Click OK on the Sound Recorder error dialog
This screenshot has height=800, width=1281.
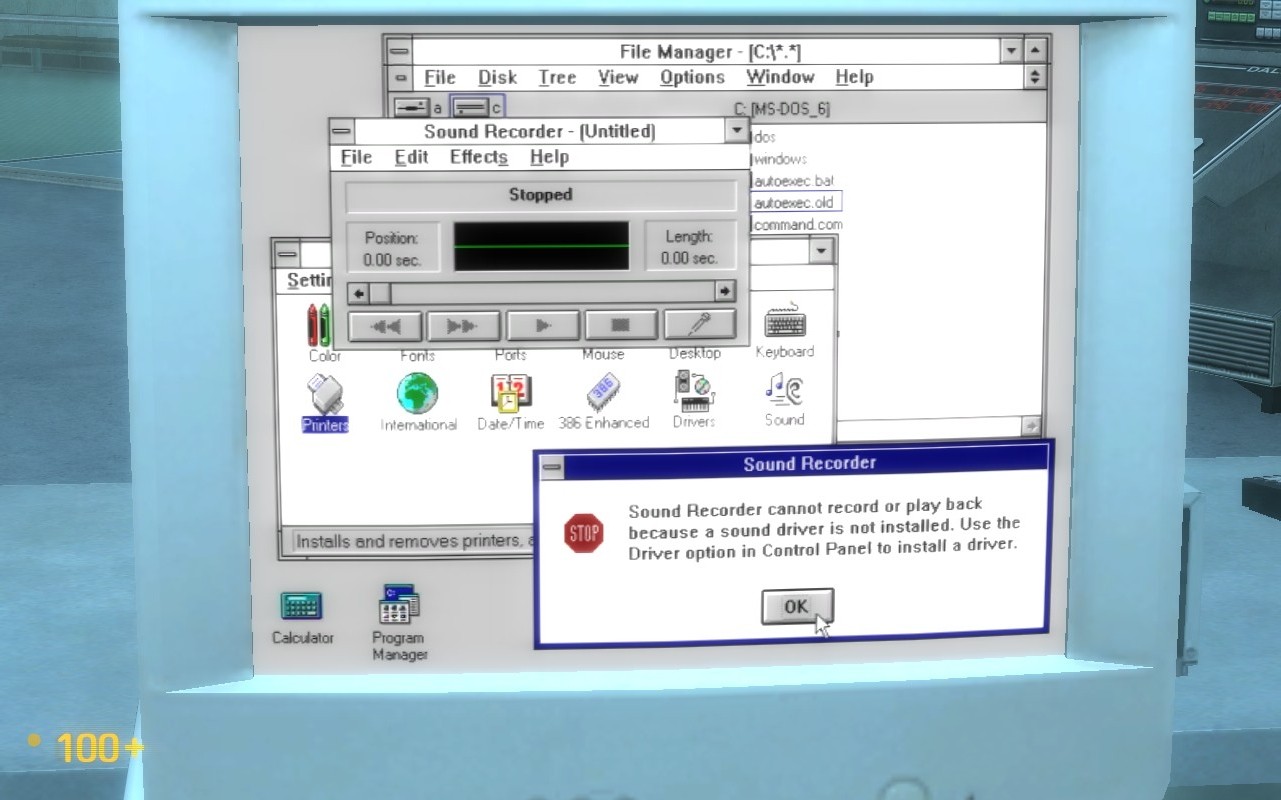click(797, 606)
